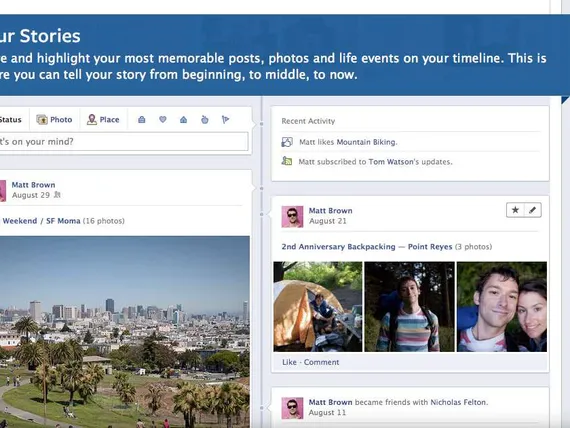Click the pencil edit icon on August 21 post

pyautogui.click(x=533, y=210)
